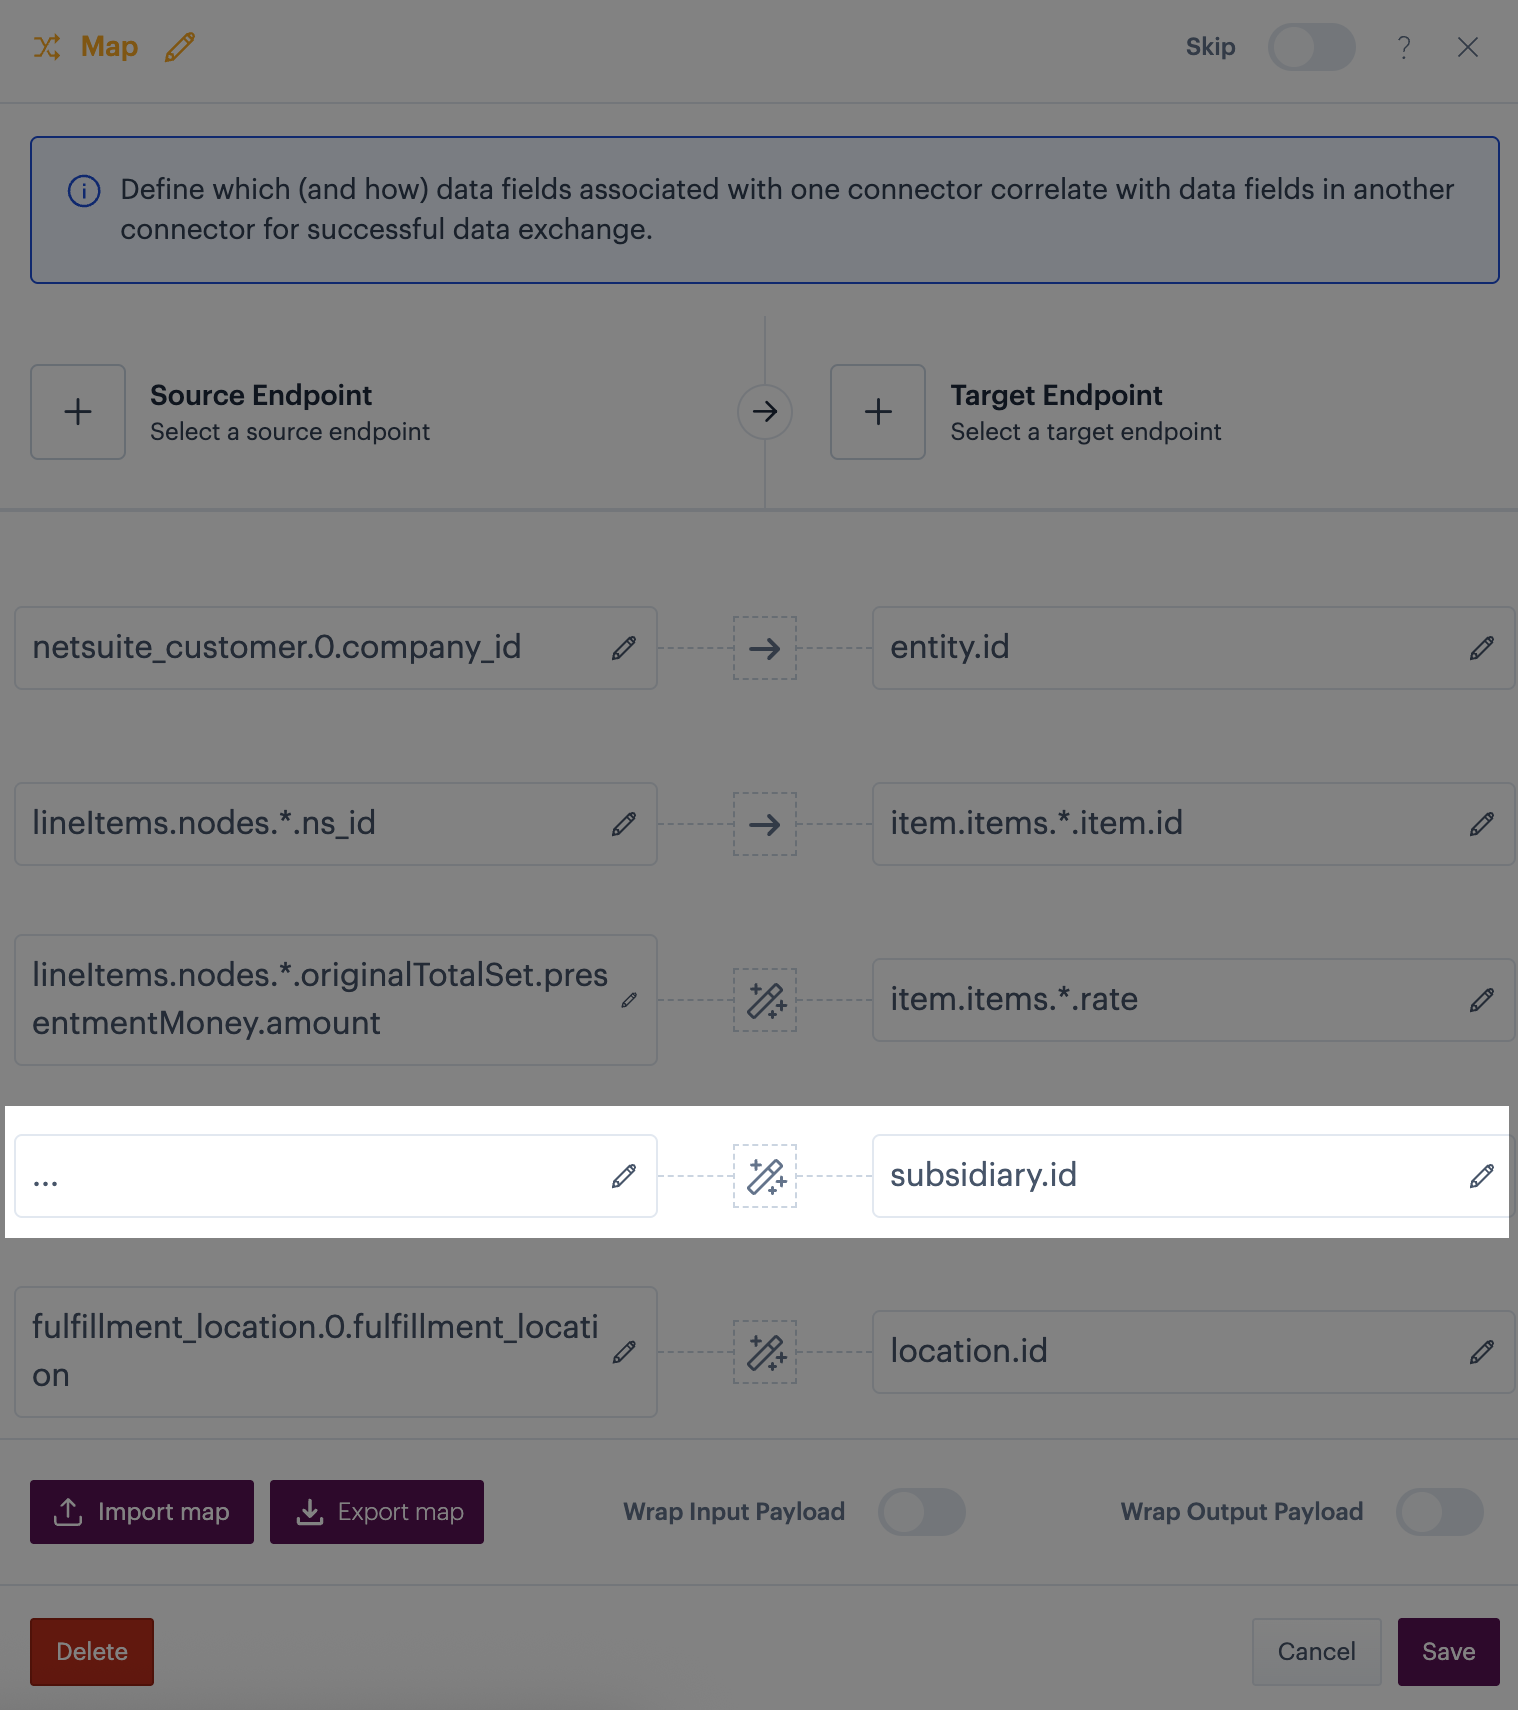Toggle the Skip switch

click(1311, 47)
